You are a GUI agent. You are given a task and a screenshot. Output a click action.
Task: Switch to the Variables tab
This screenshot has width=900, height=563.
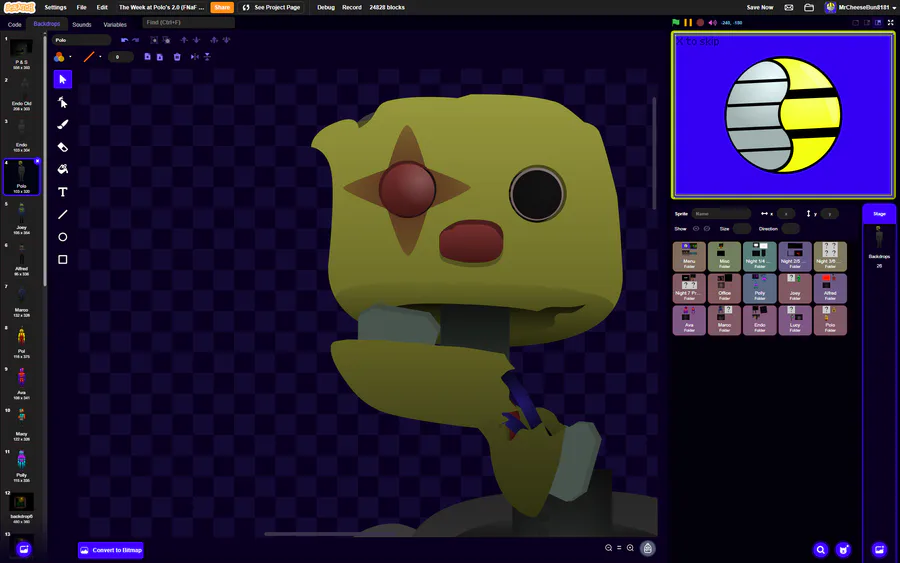tap(115, 25)
